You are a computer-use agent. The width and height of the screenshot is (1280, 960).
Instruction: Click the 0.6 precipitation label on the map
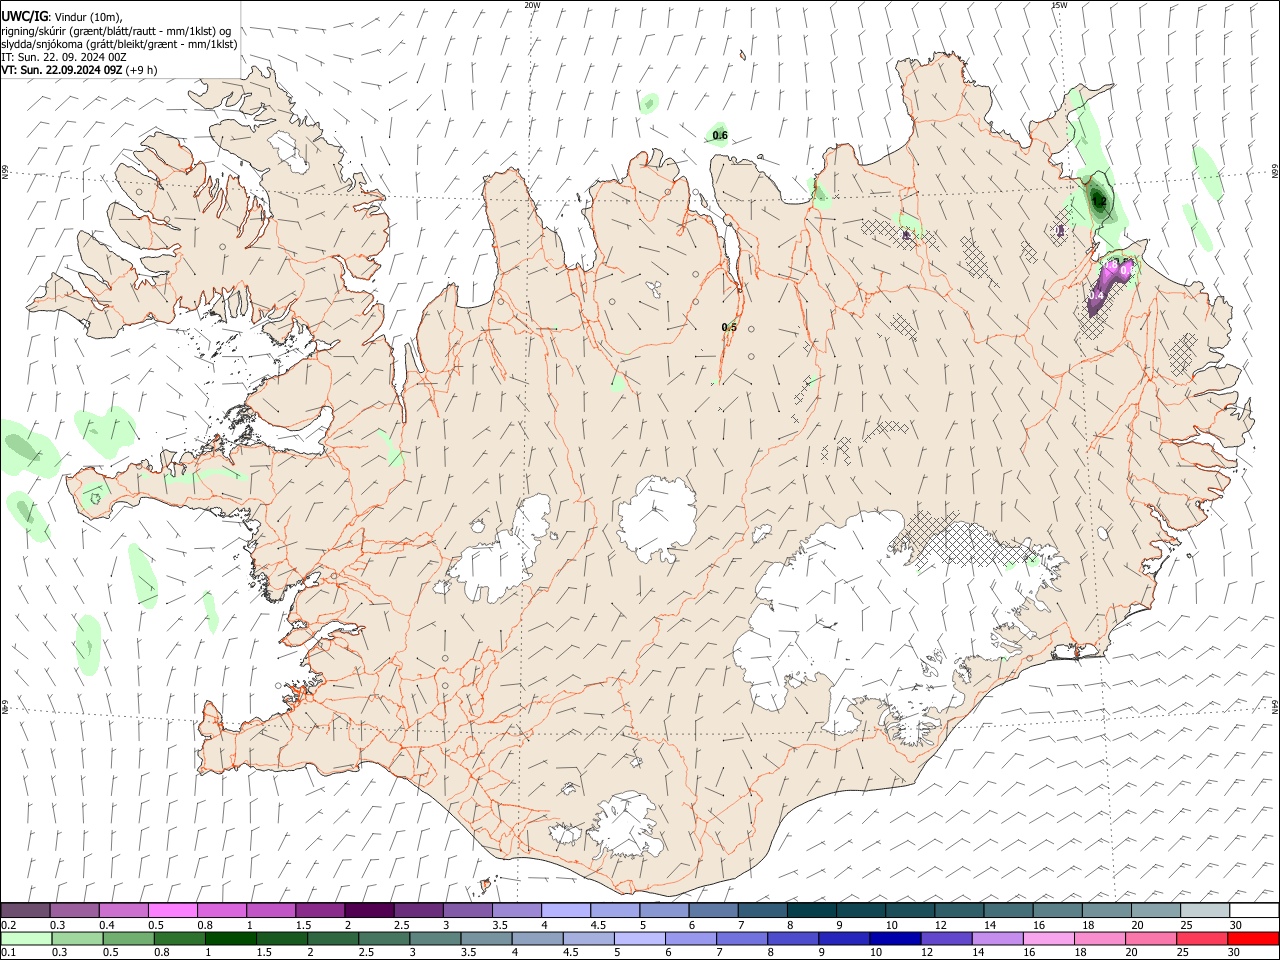[x=720, y=135]
